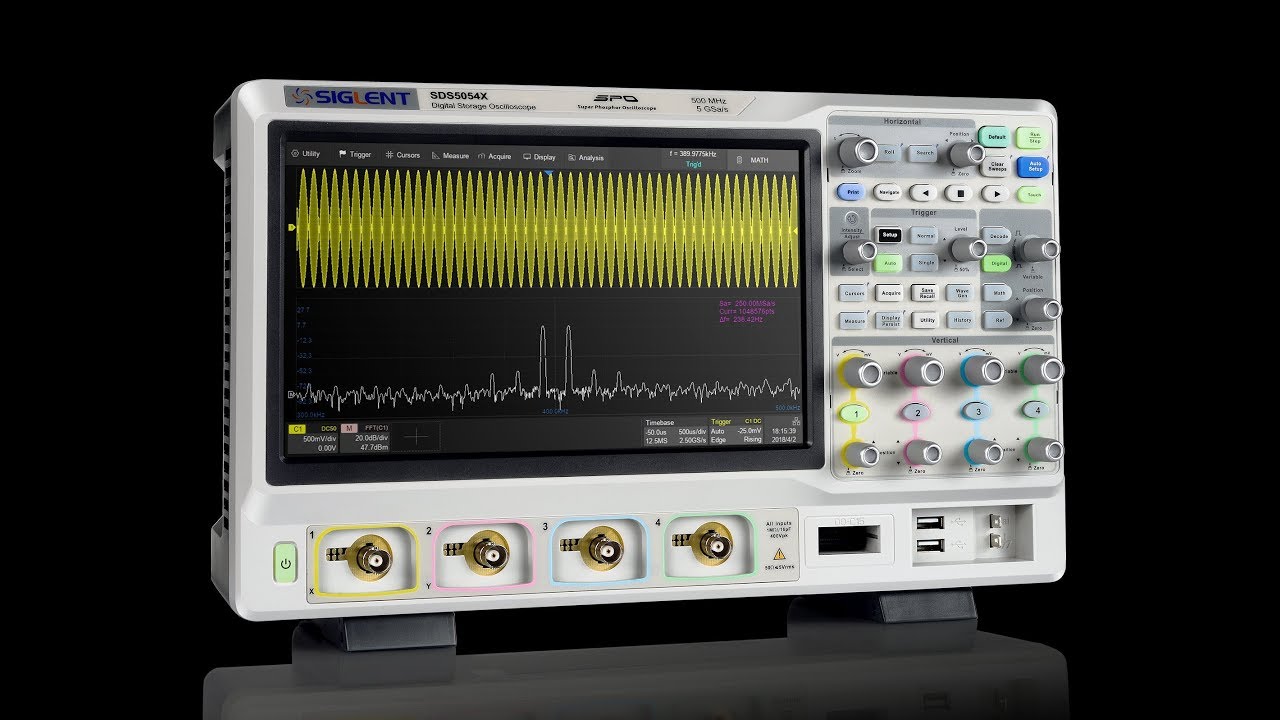1280x720 pixels.
Task: Push the Clear Sweeps button
Action: coord(997,166)
